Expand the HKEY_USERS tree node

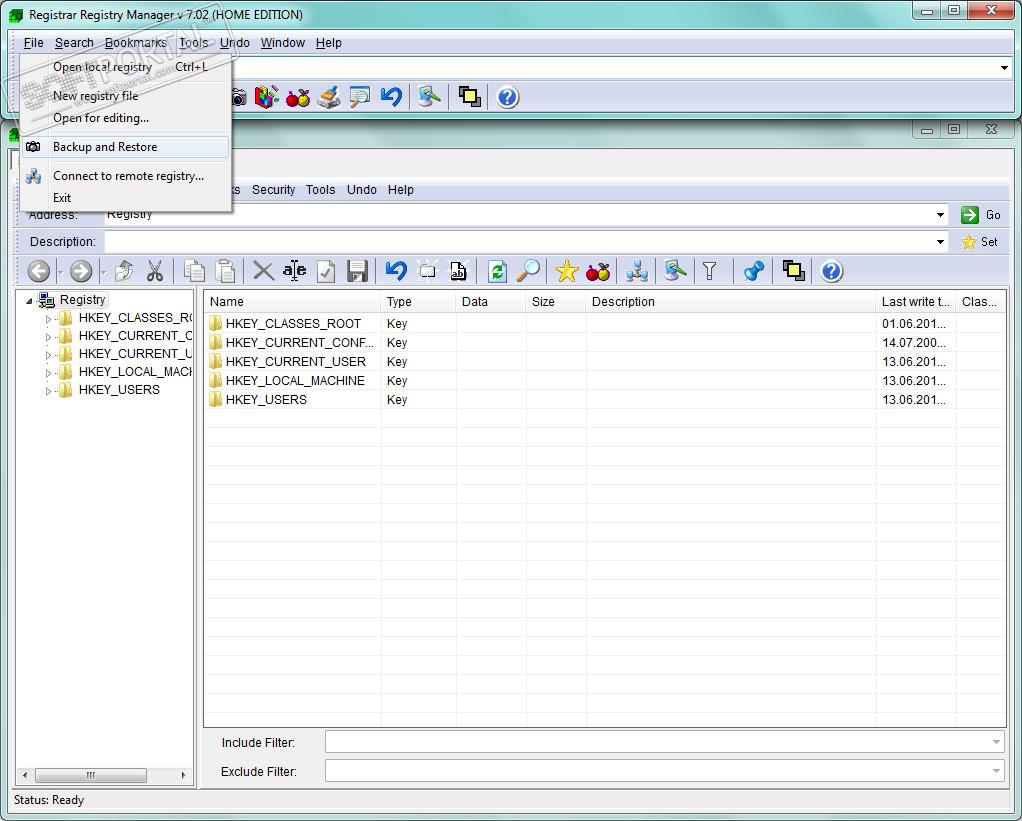48,392
